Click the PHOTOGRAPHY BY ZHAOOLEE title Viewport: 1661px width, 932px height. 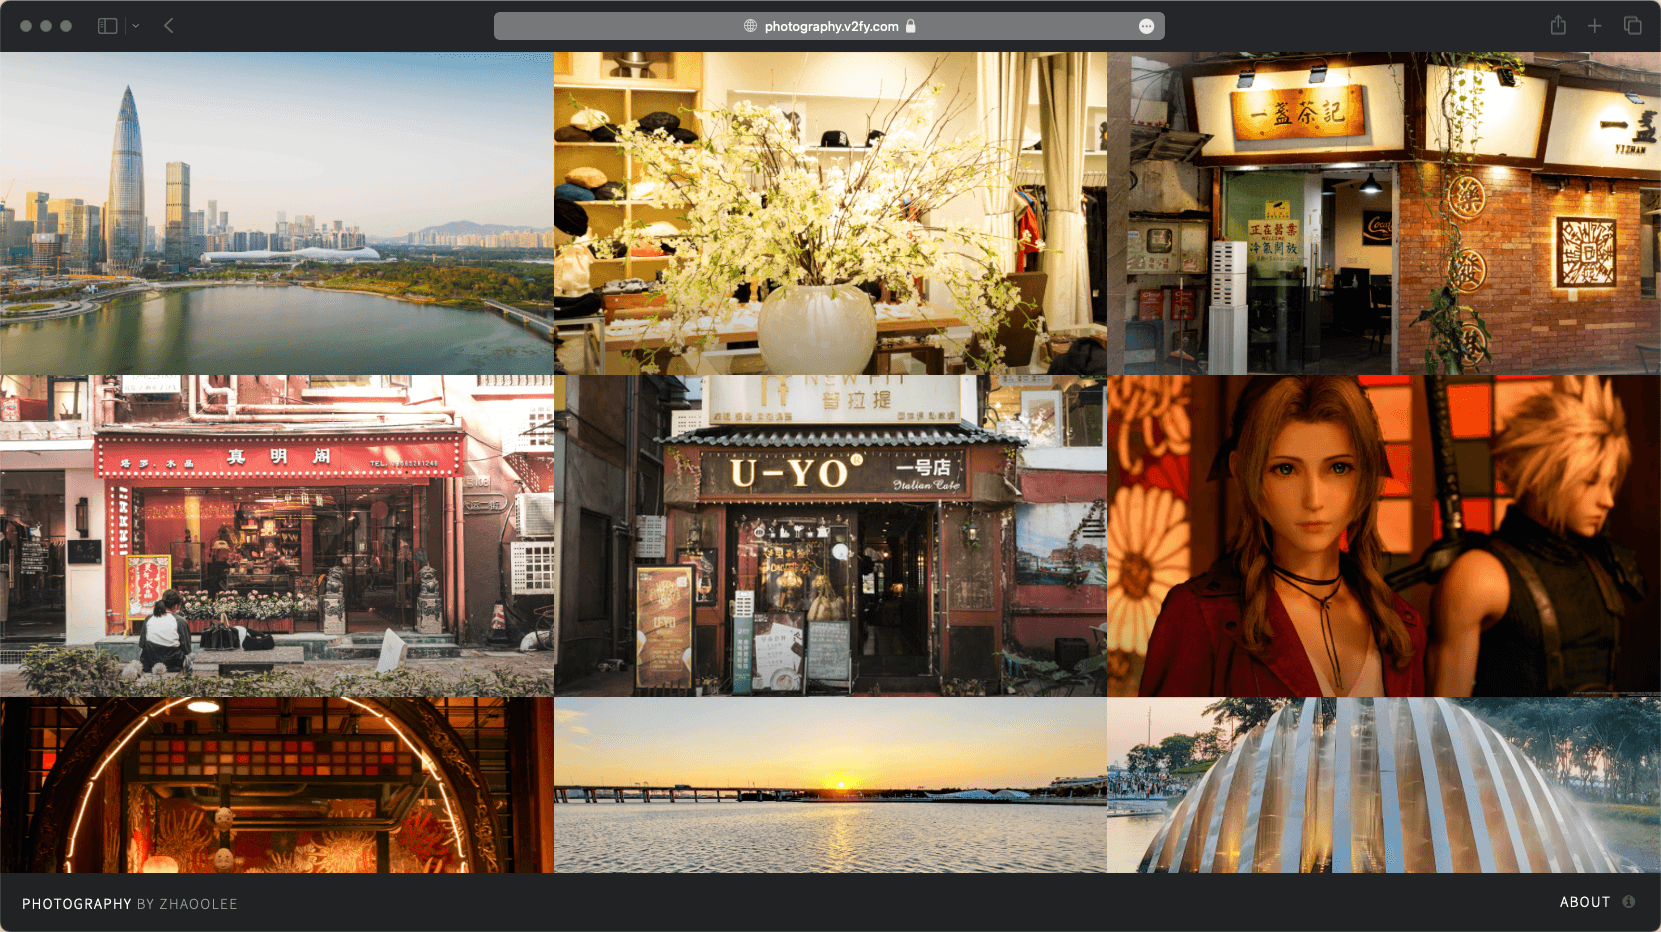tap(130, 904)
